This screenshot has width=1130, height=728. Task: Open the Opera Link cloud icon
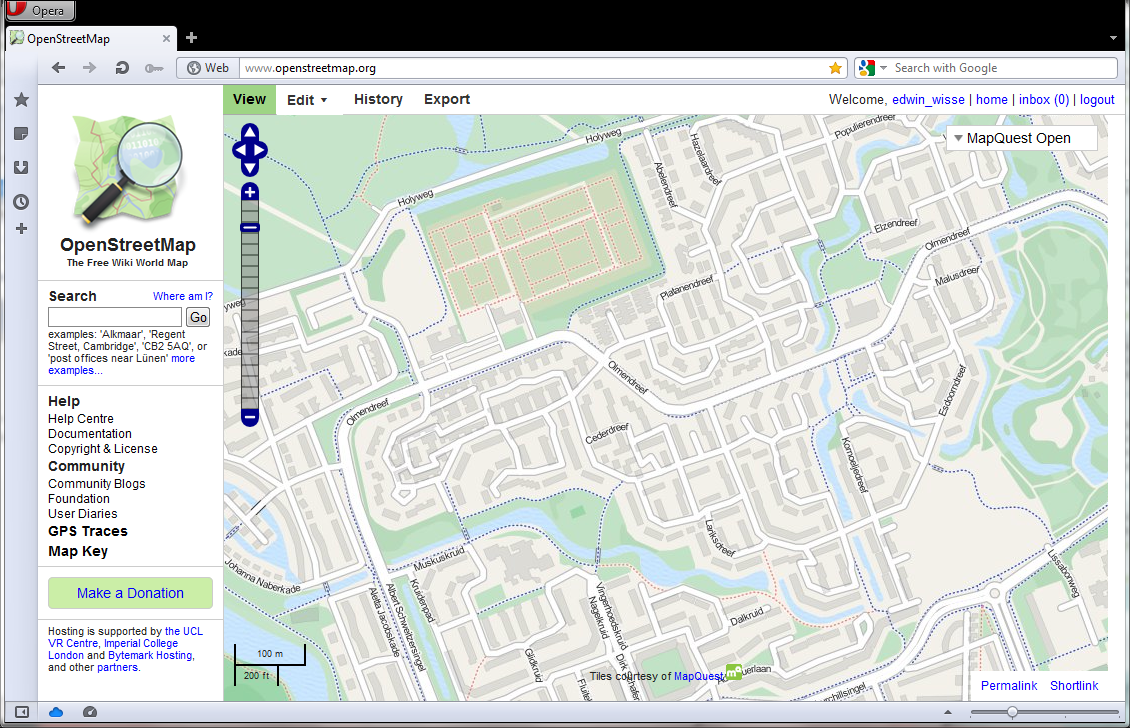pyautogui.click(x=55, y=712)
